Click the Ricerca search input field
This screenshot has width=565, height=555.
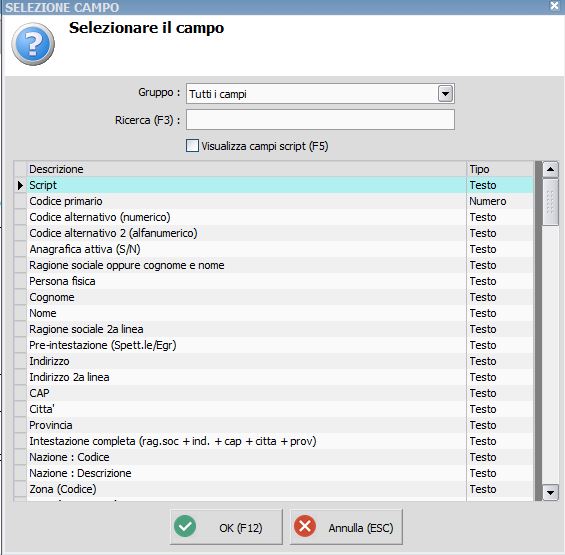(320, 120)
